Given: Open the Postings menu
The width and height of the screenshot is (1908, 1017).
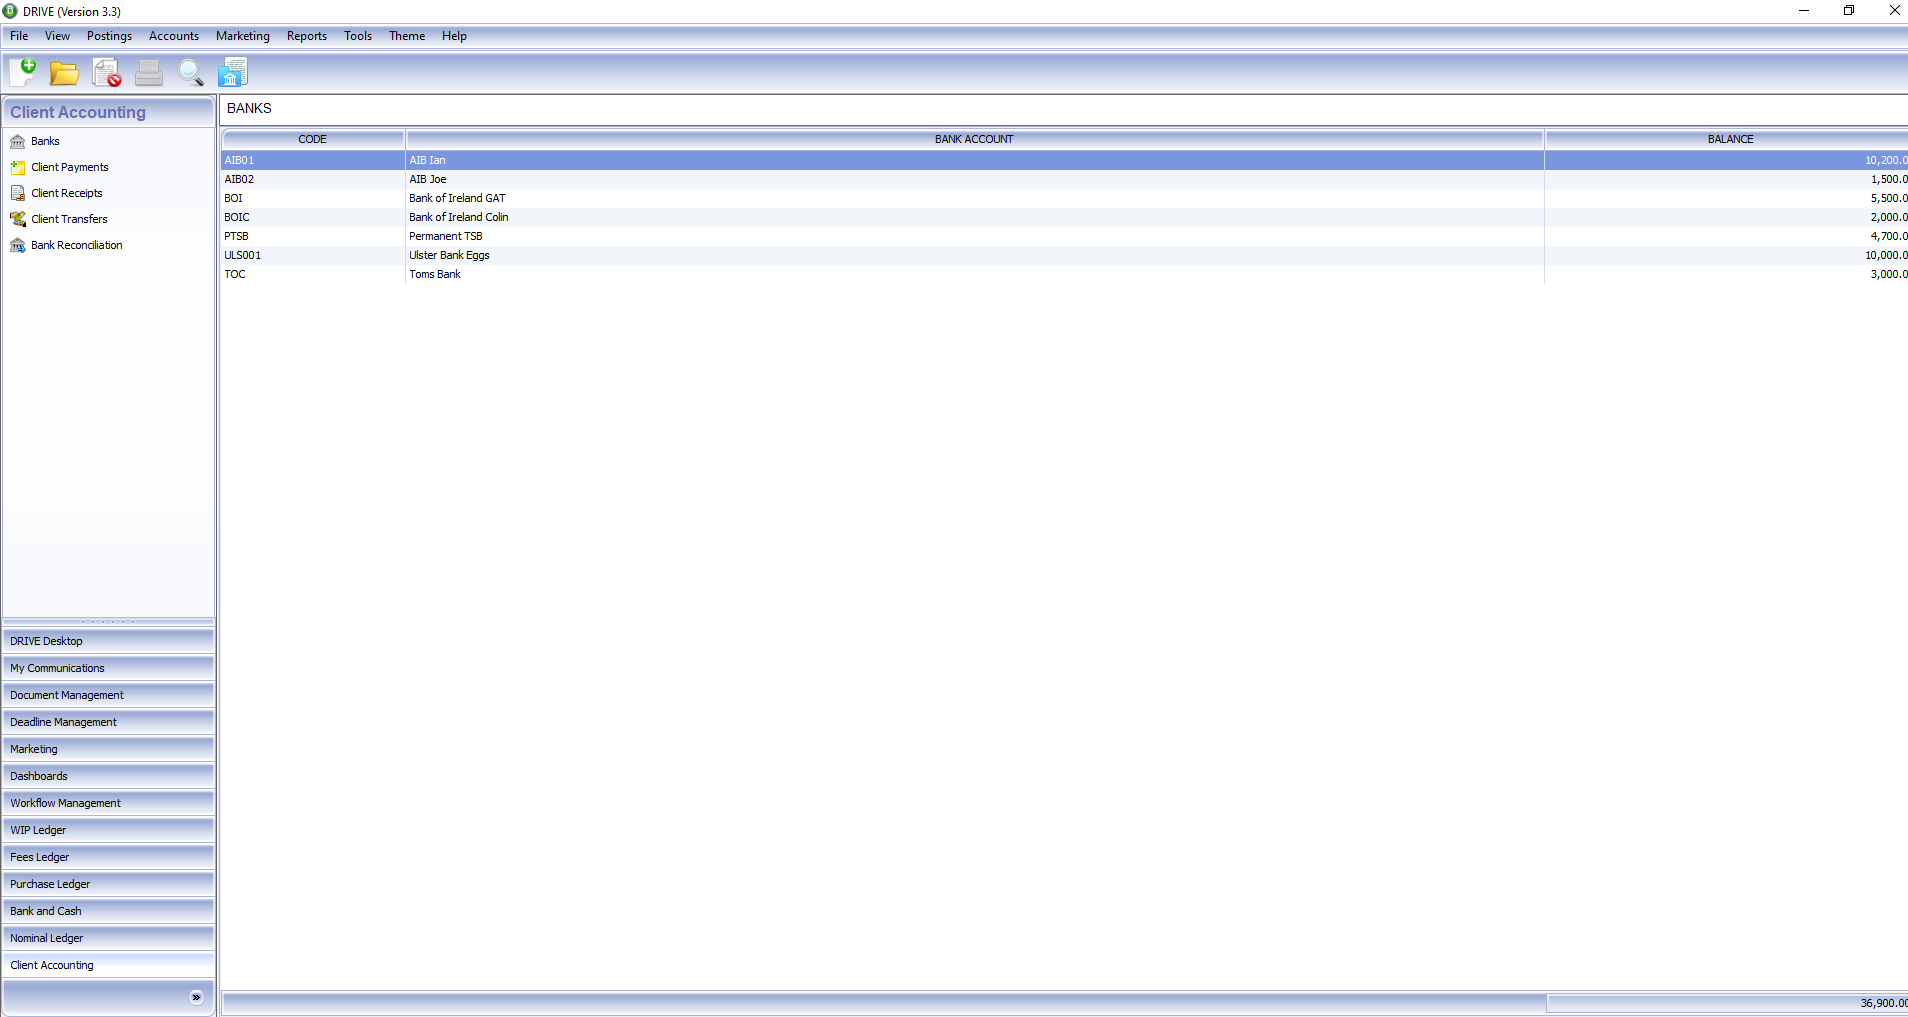Looking at the screenshot, I should tap(109, 36).
